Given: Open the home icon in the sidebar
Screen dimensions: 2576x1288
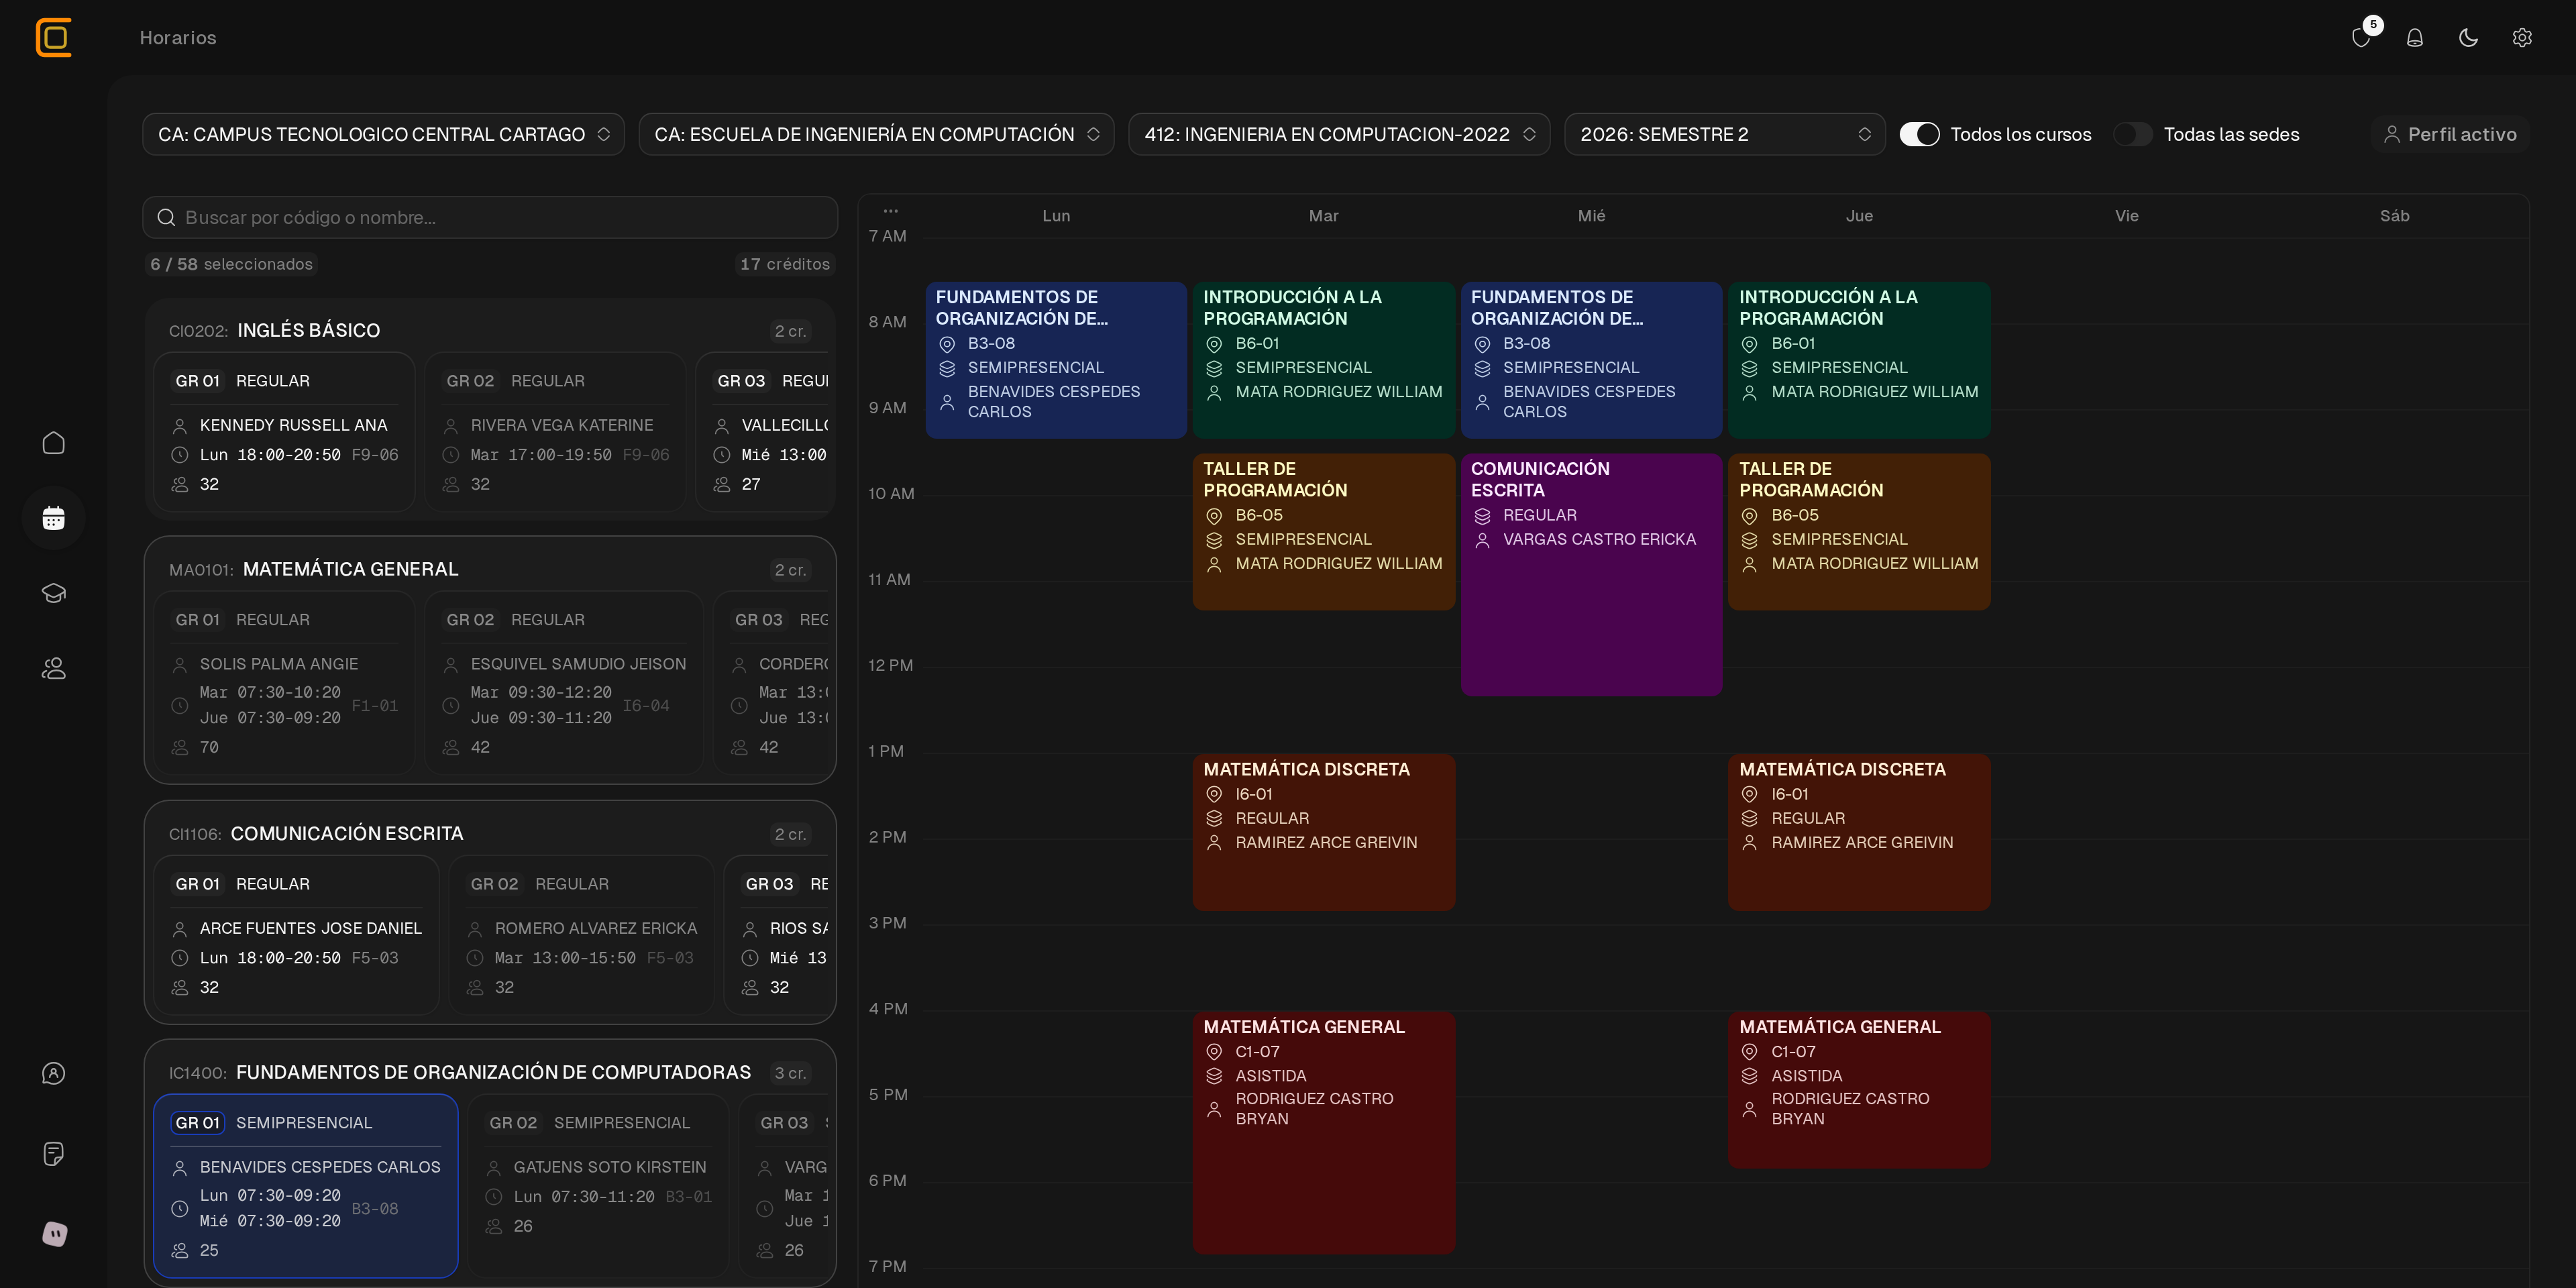Looking at the screenshot, I should point(54,443).
